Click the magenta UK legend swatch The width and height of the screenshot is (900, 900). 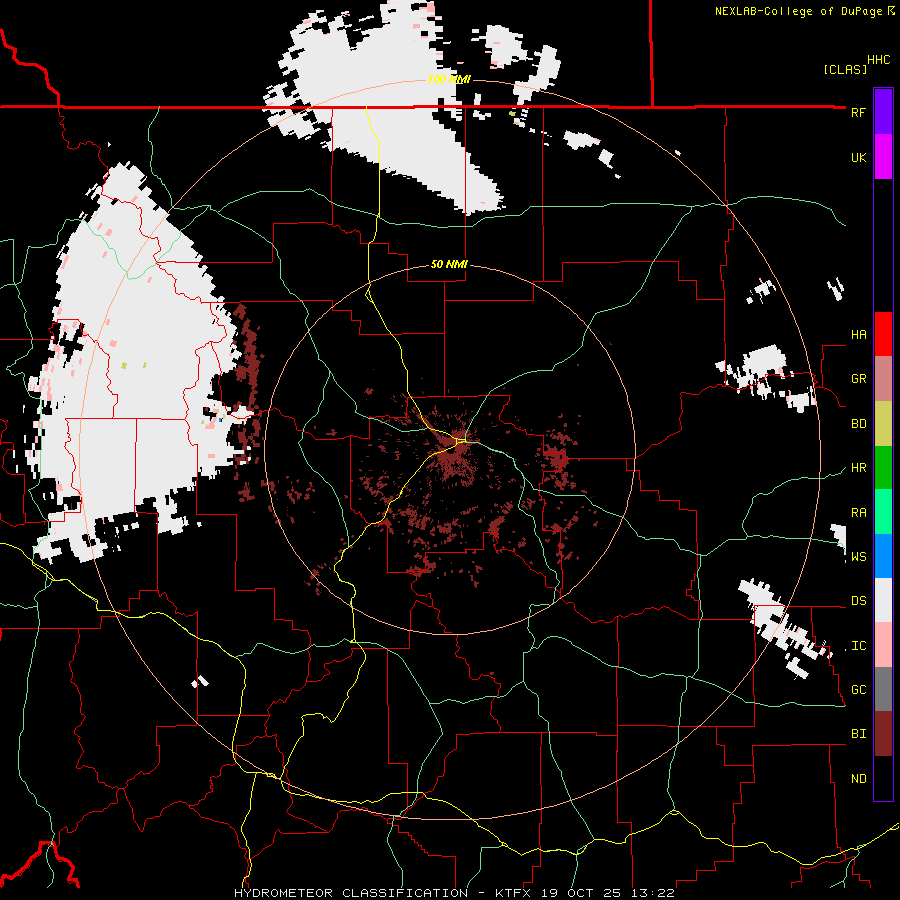point(883,157)
